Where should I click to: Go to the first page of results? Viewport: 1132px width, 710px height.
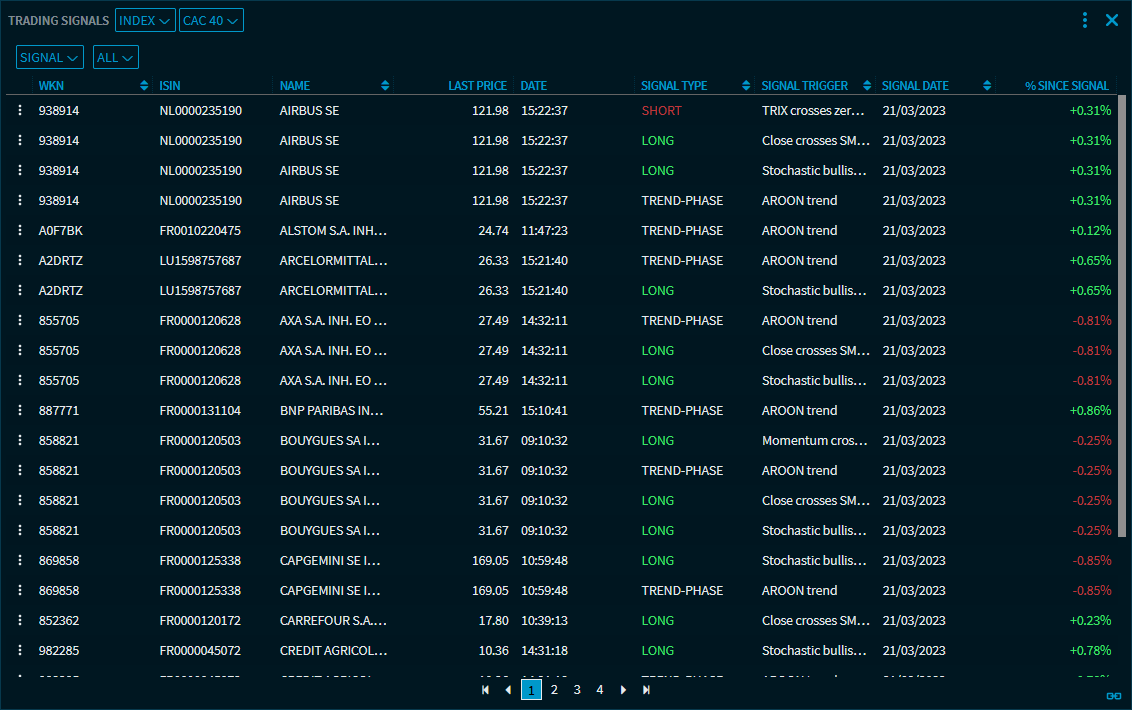click(485, 690)
